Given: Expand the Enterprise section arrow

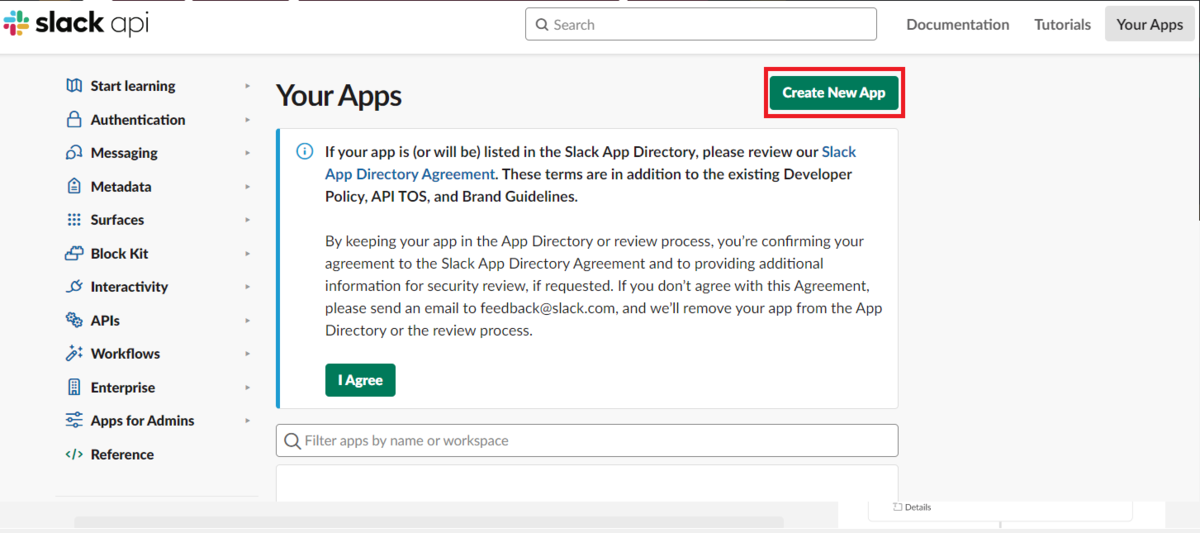Looking at the screenshot, I should 248,388.
